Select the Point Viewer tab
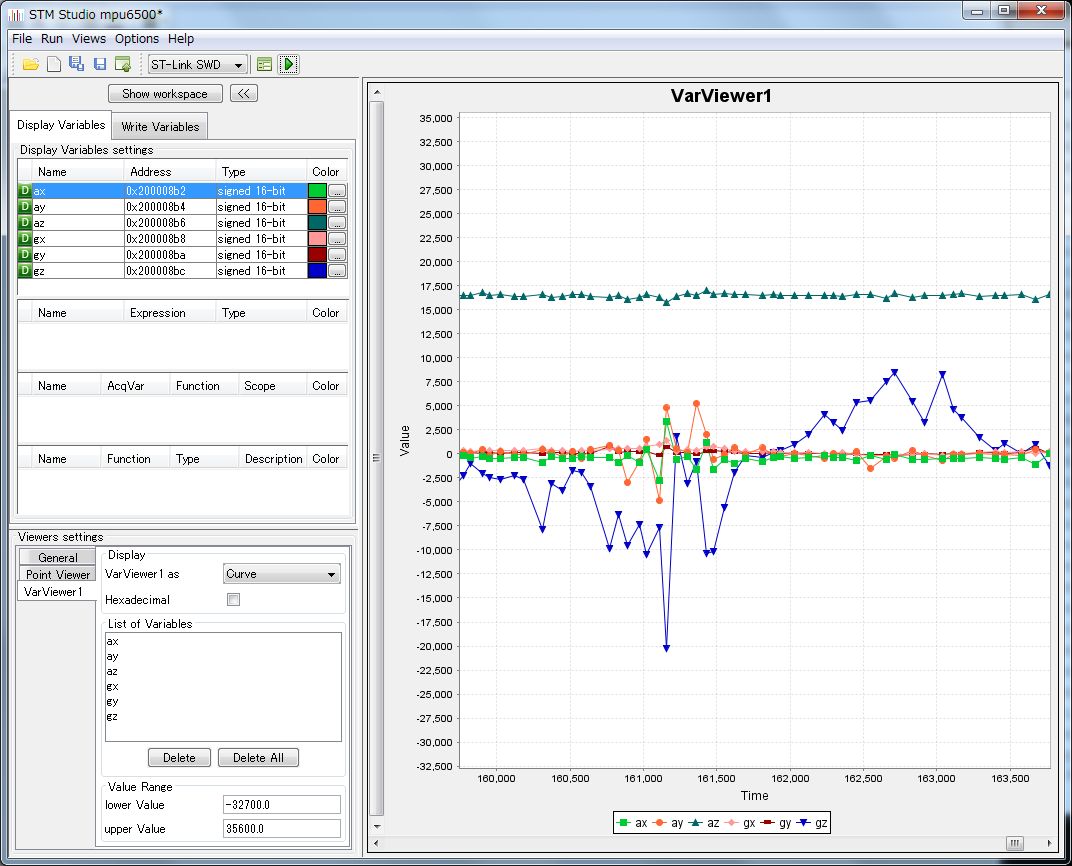Image resolution: width=1072 pixels, height=866 pixels. click(x=58, y=574)
